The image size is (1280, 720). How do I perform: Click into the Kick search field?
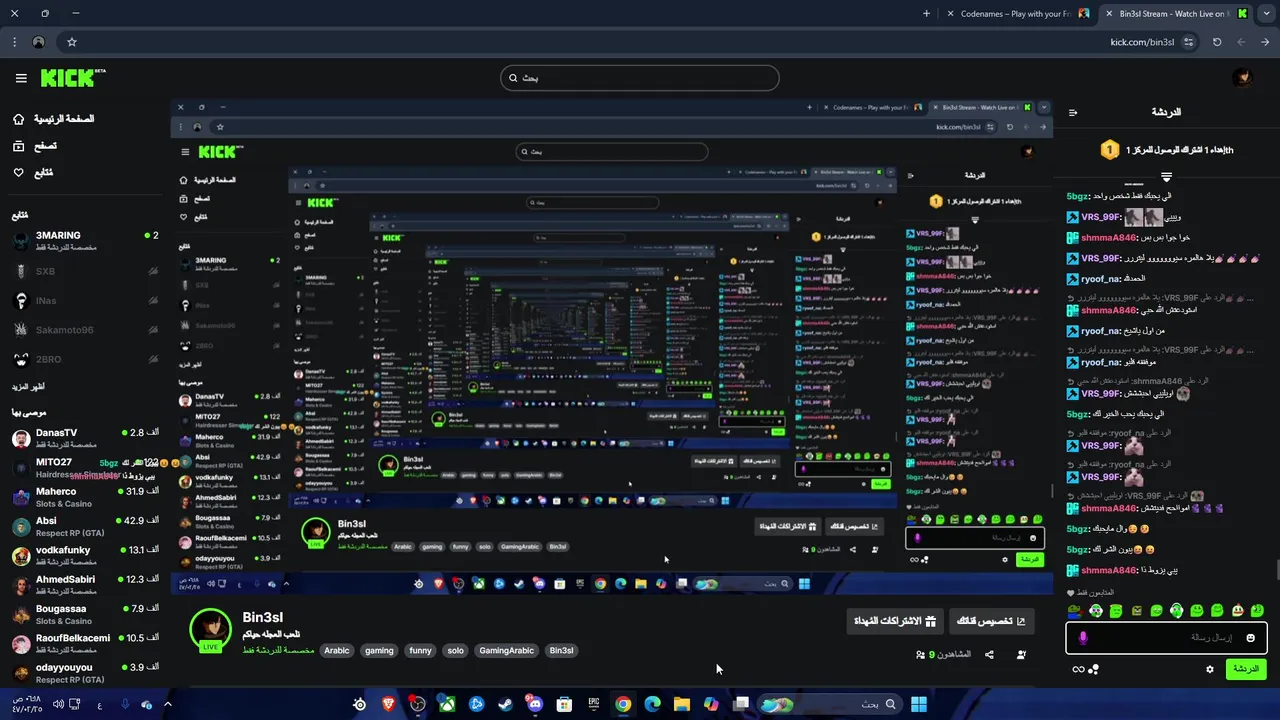click(x=640, y=78)
